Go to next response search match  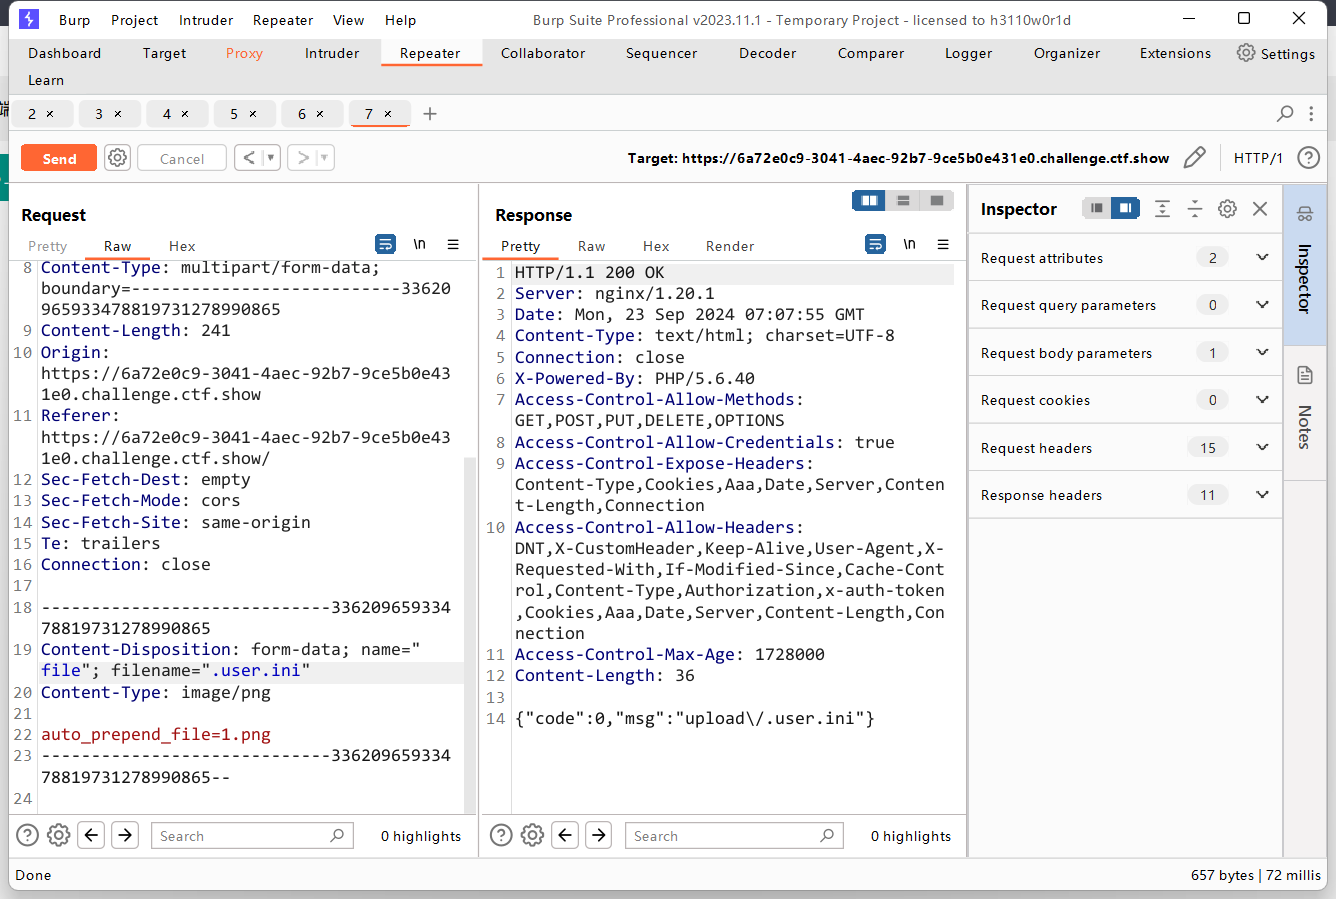point(599,835)
